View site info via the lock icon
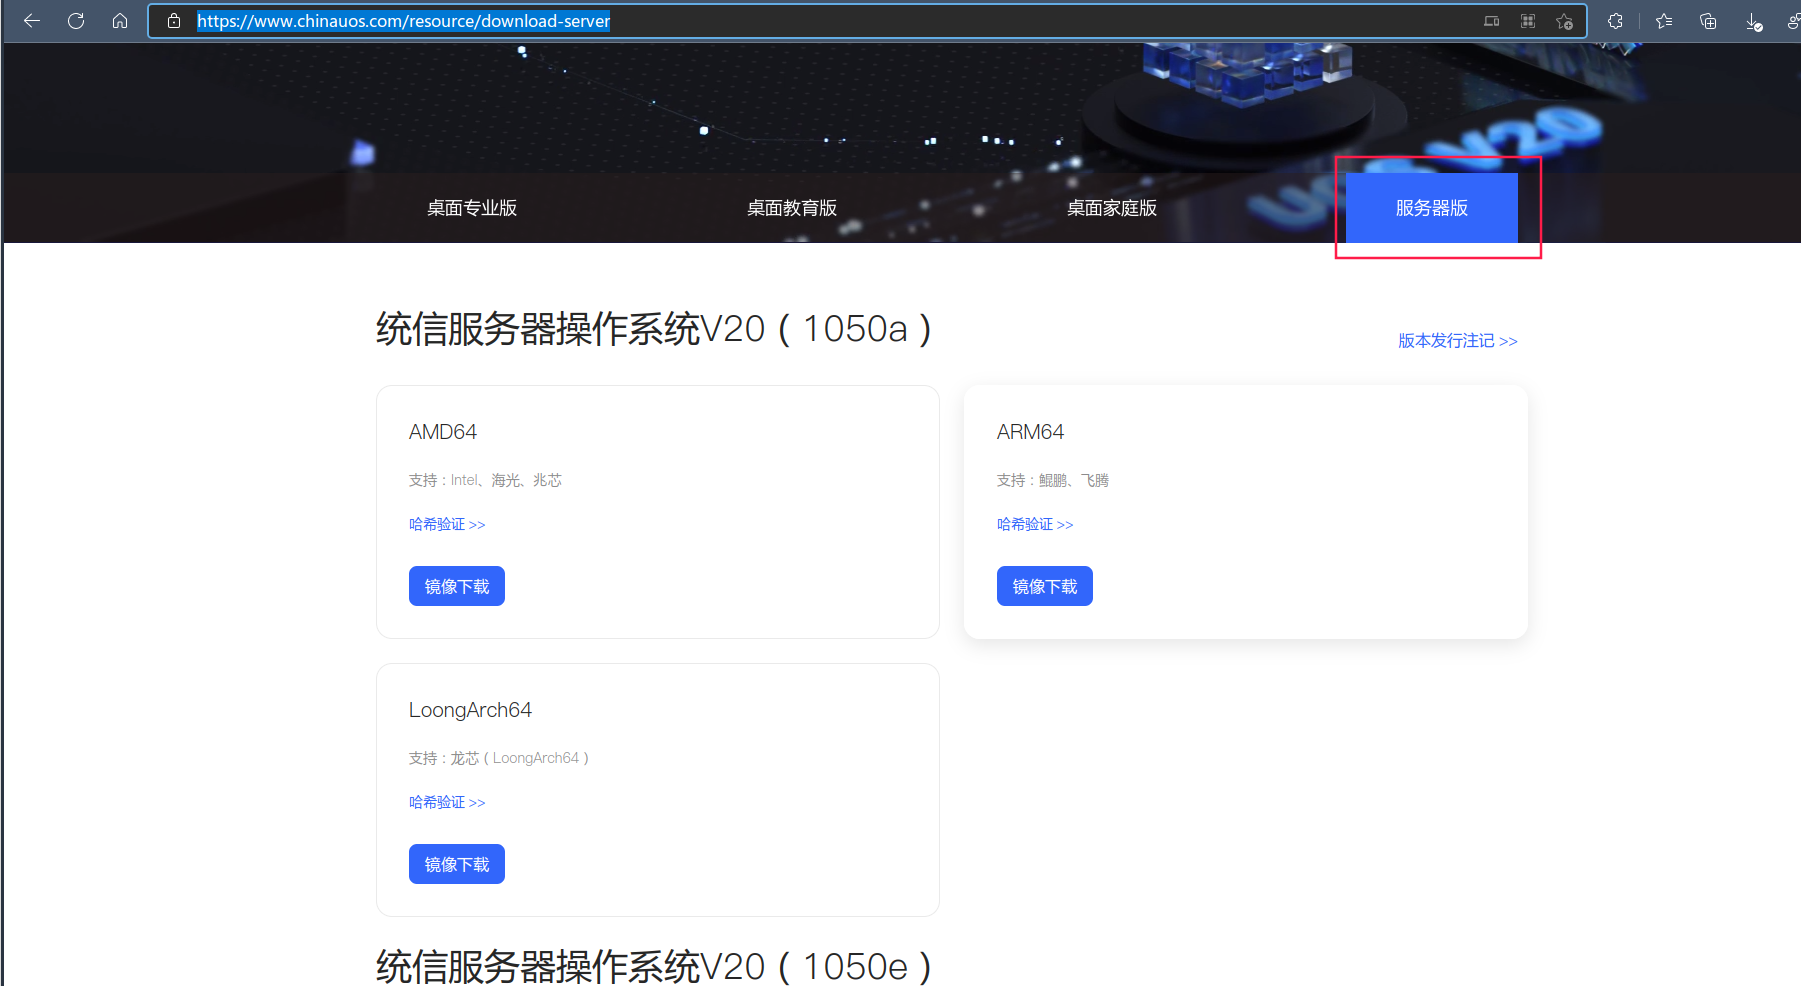The height and width of the screenshot is (986, 1801). coord(174,21)
